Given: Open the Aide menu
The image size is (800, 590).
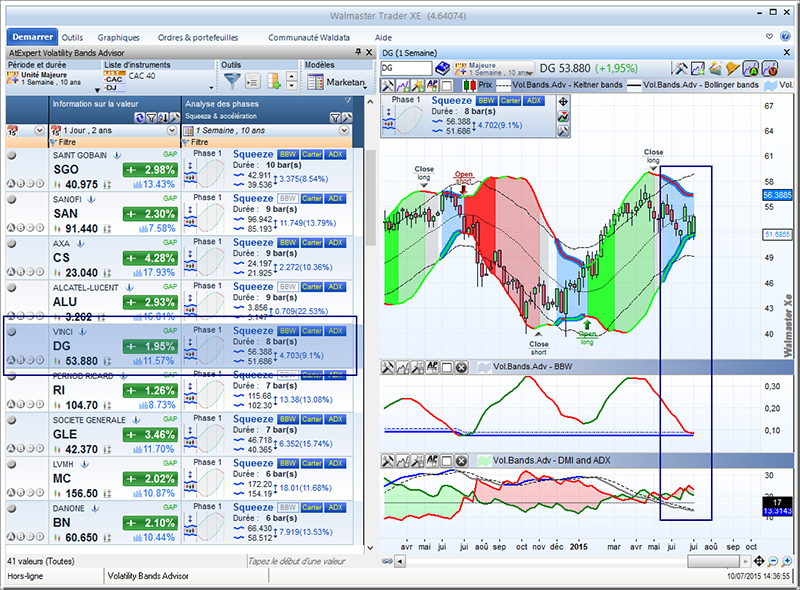Looking at the screenshot, I should [x=383, y=37].
